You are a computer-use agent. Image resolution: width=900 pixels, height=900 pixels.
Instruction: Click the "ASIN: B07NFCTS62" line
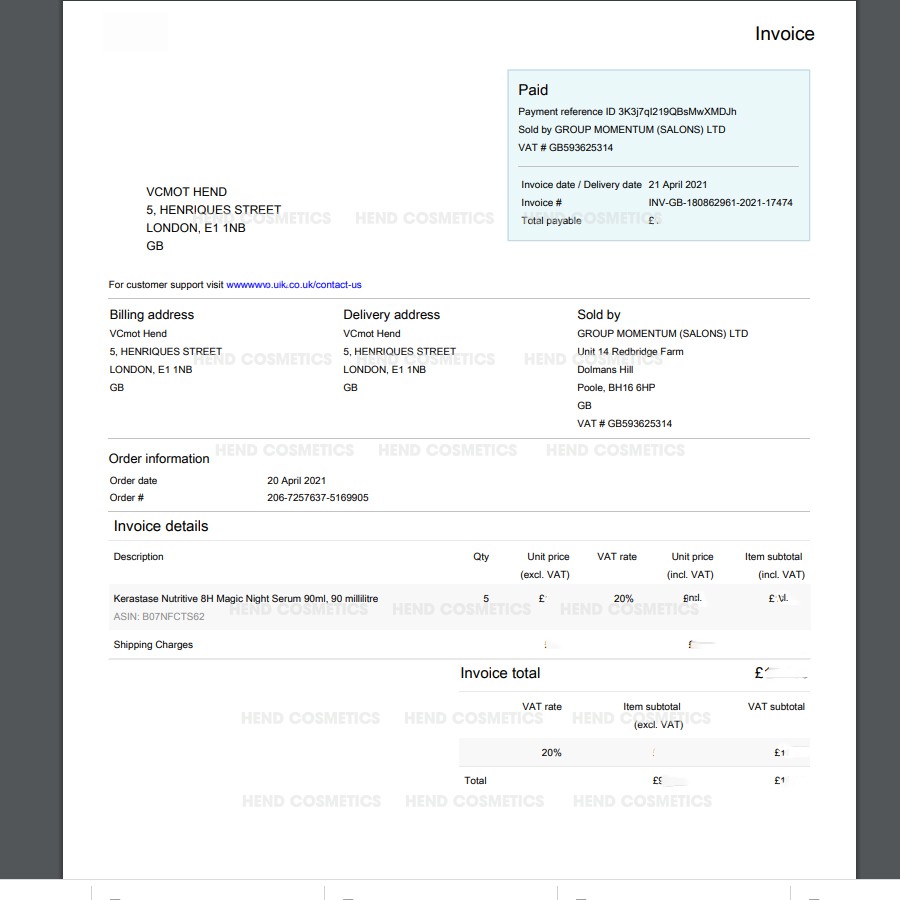coord(159,616)
